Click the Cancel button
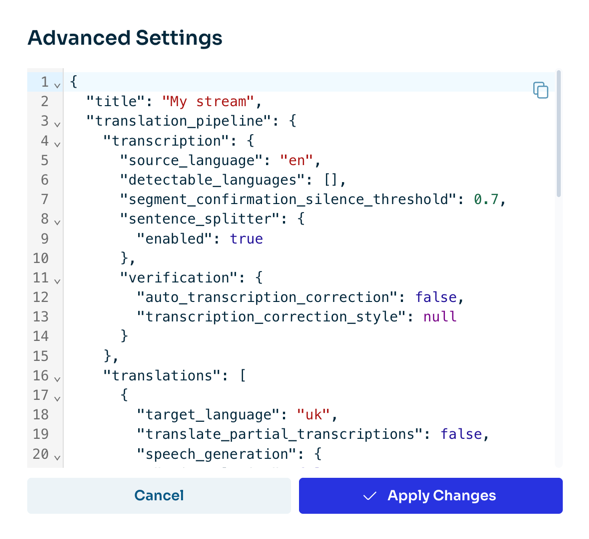This screenshot has width=589, height=539. coord(159,495)
